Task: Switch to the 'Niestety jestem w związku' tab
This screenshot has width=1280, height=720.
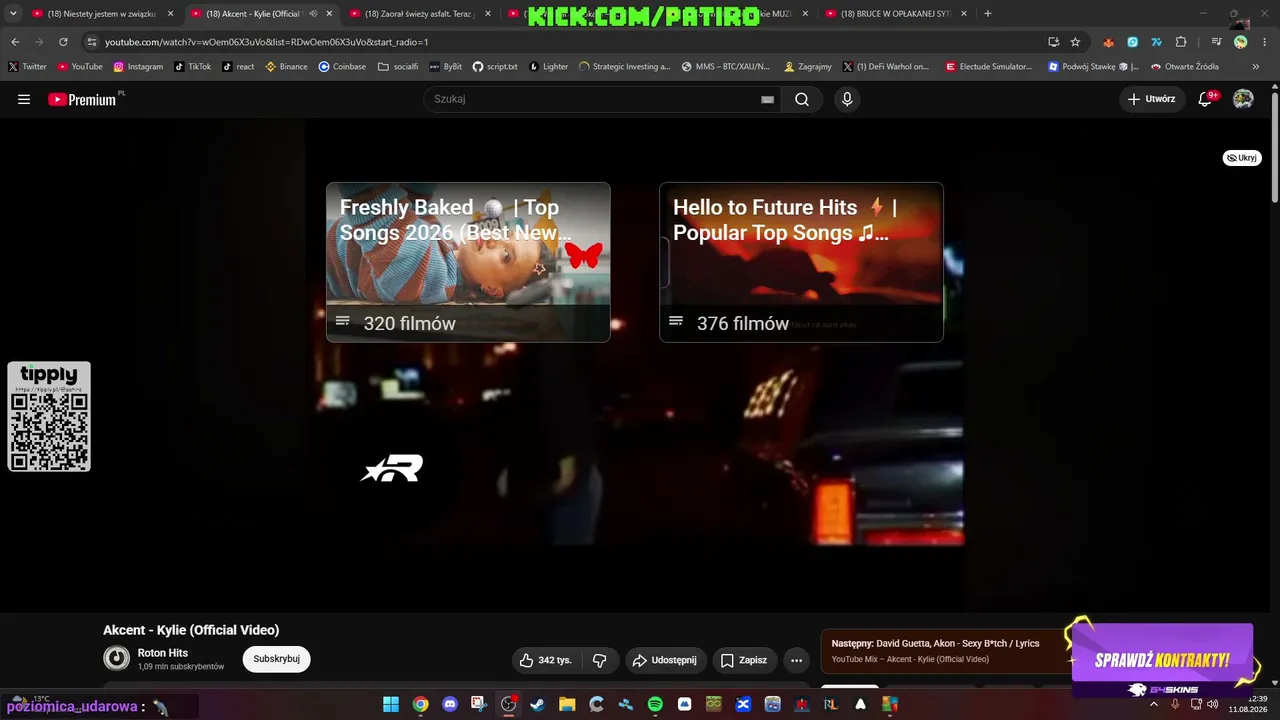Action: click(100, 14)
